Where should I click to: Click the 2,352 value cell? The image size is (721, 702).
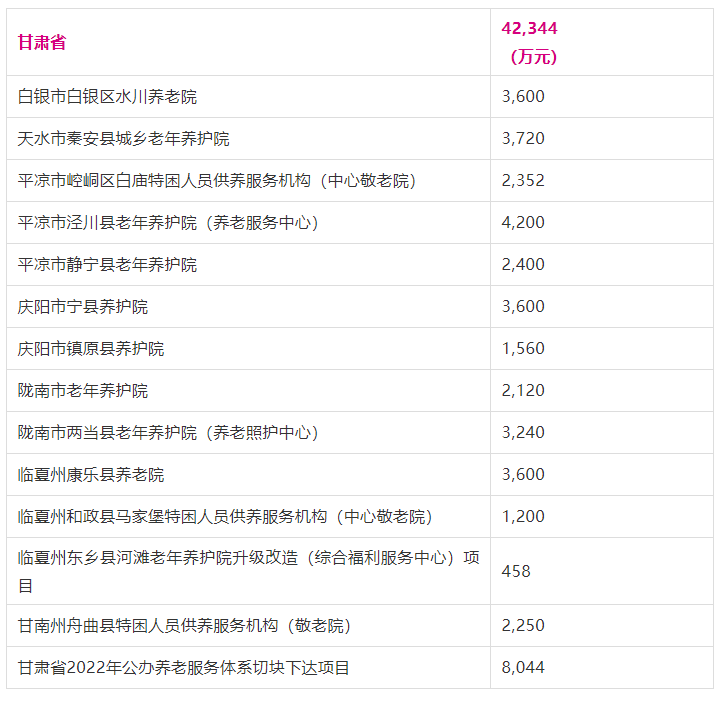523,181
